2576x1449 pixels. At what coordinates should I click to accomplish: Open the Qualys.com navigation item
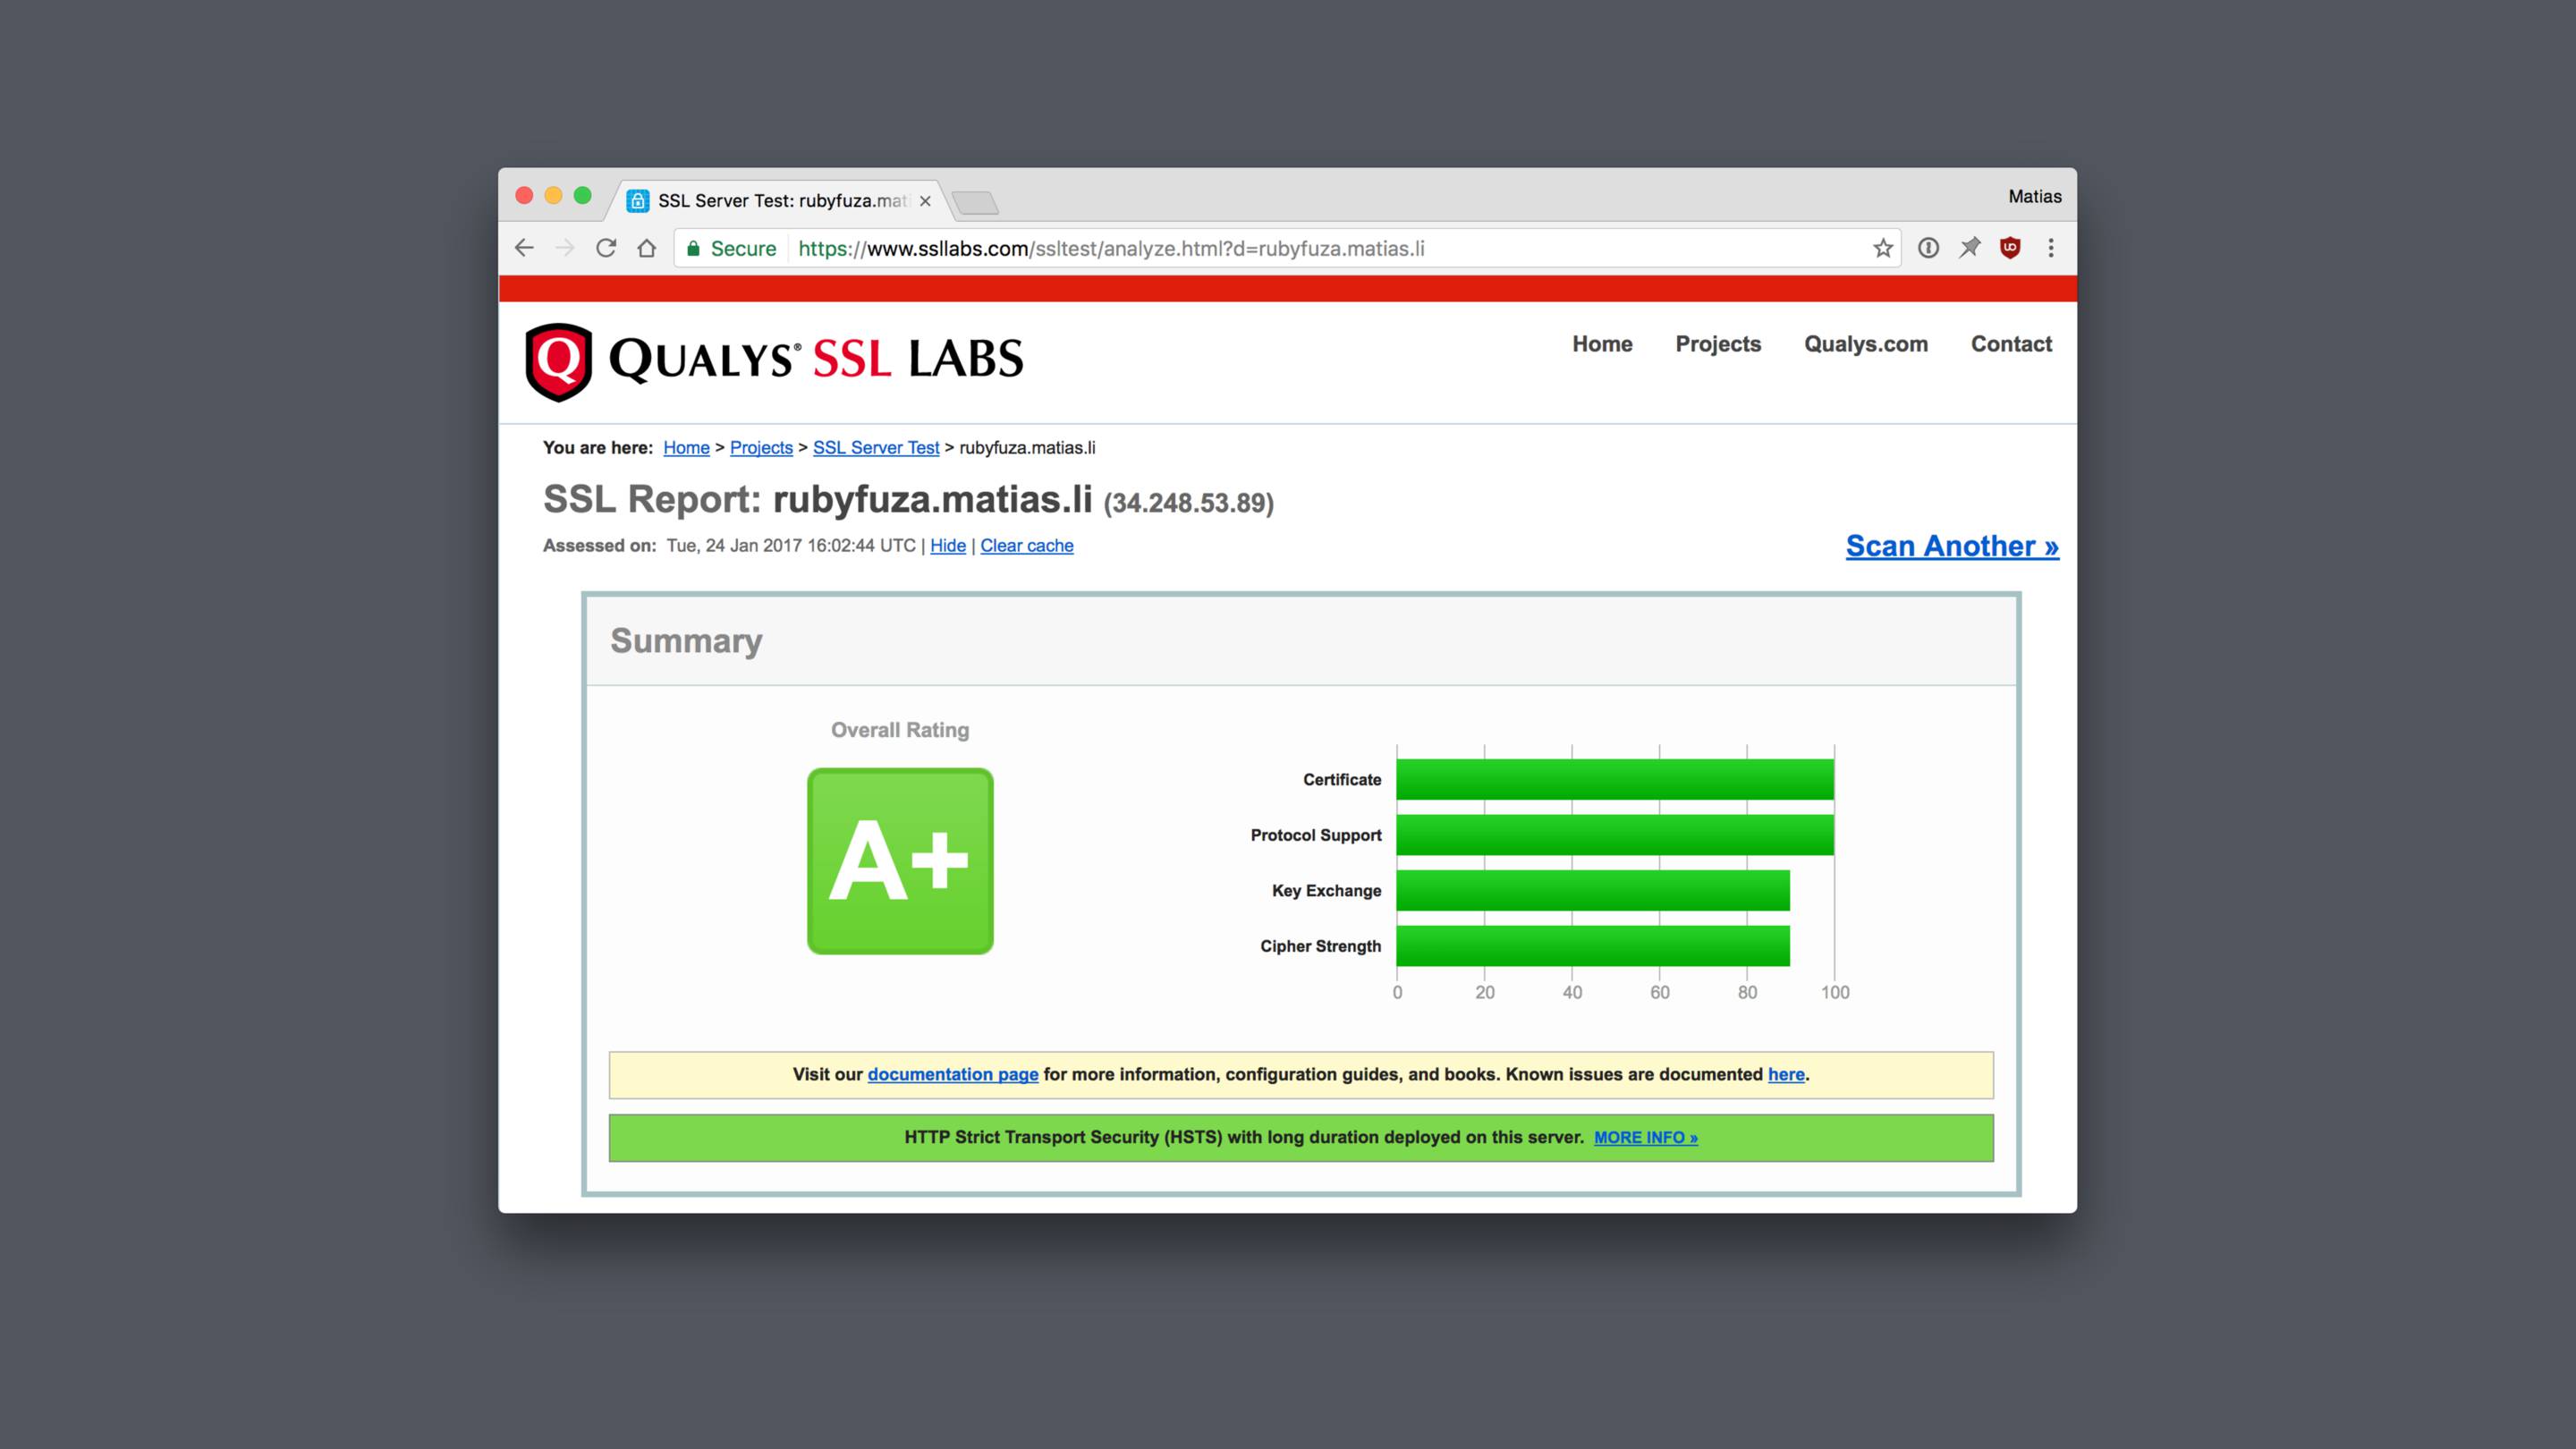click(1866, 344)
